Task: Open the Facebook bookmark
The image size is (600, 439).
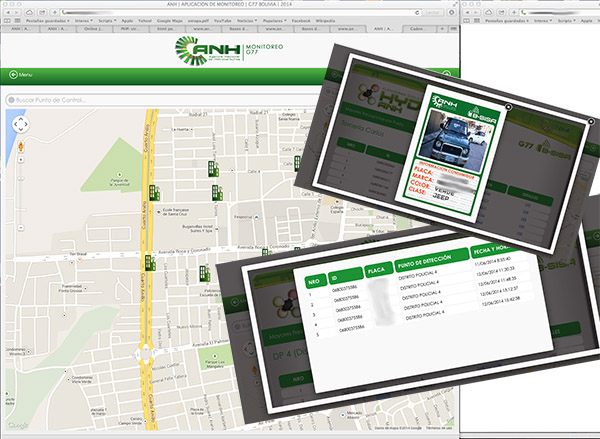Action: [301, 21]
